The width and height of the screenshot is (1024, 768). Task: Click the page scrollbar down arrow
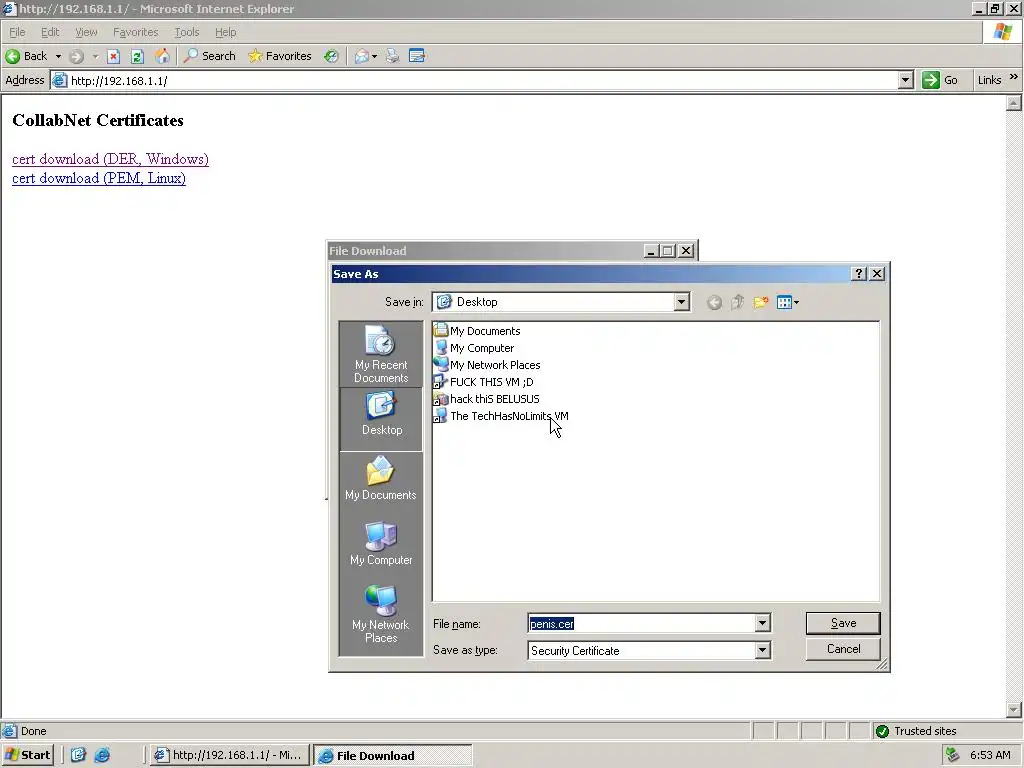tap(1014, 711)
